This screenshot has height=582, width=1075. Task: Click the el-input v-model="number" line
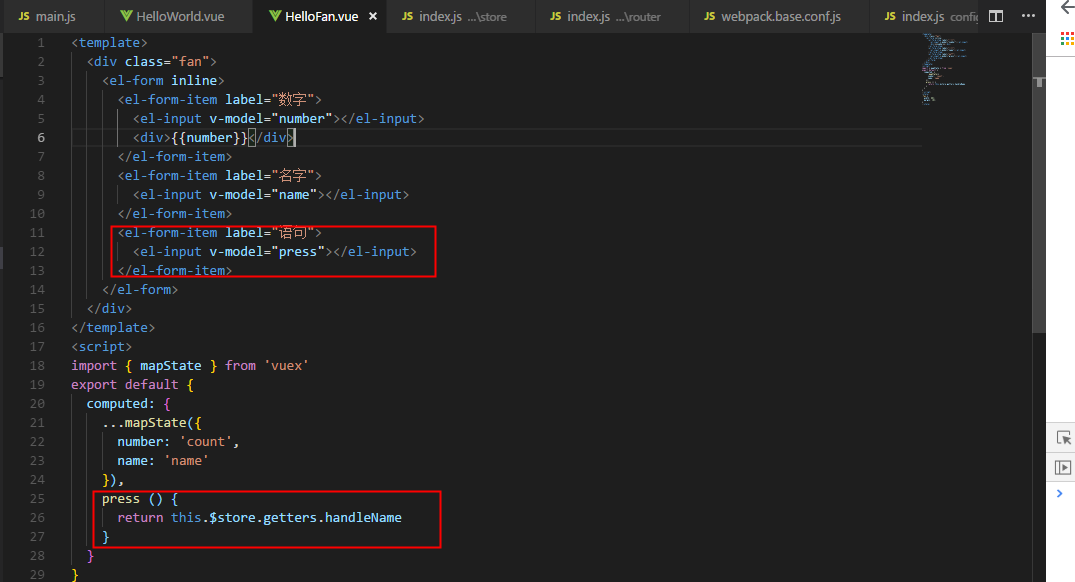click(x=278, y=119)
